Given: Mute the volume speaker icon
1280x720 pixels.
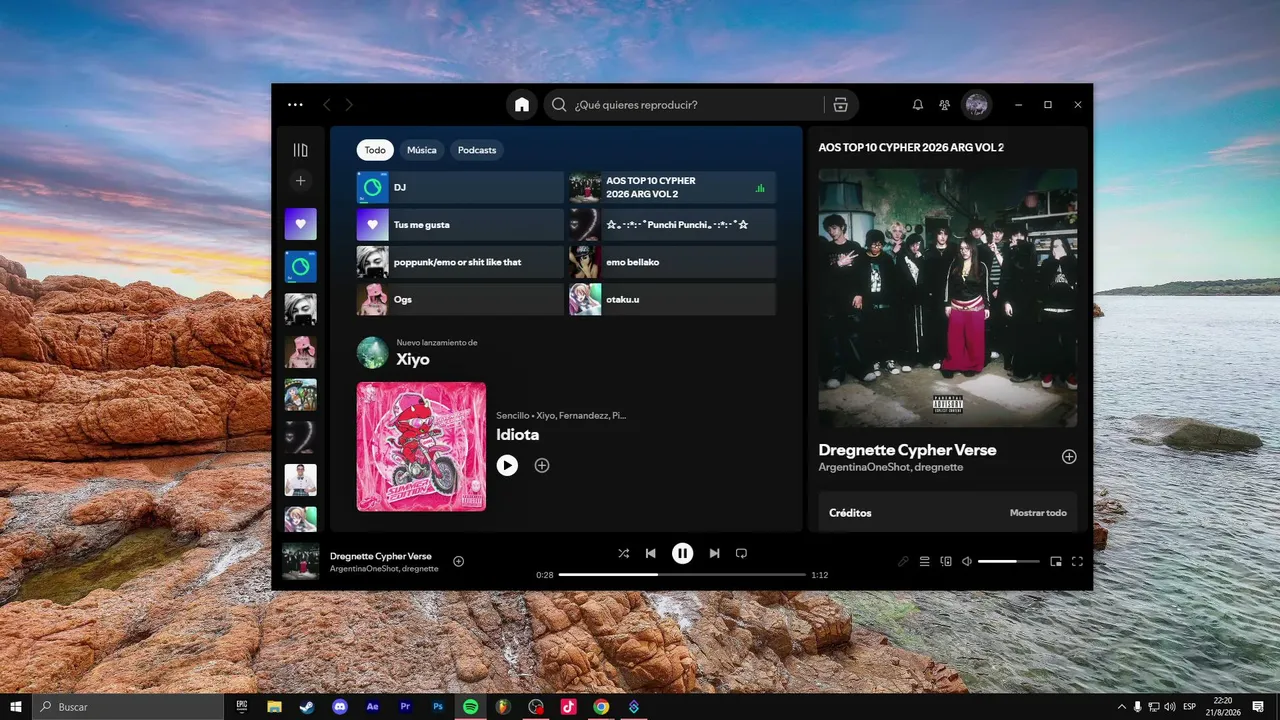Looking at the screenshot, I should coord(967,561).
